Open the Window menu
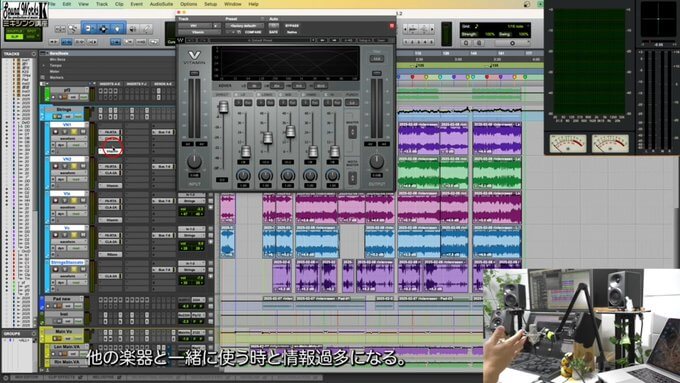The width and height of the screenshot is (680, 383). tap(233, 4)
